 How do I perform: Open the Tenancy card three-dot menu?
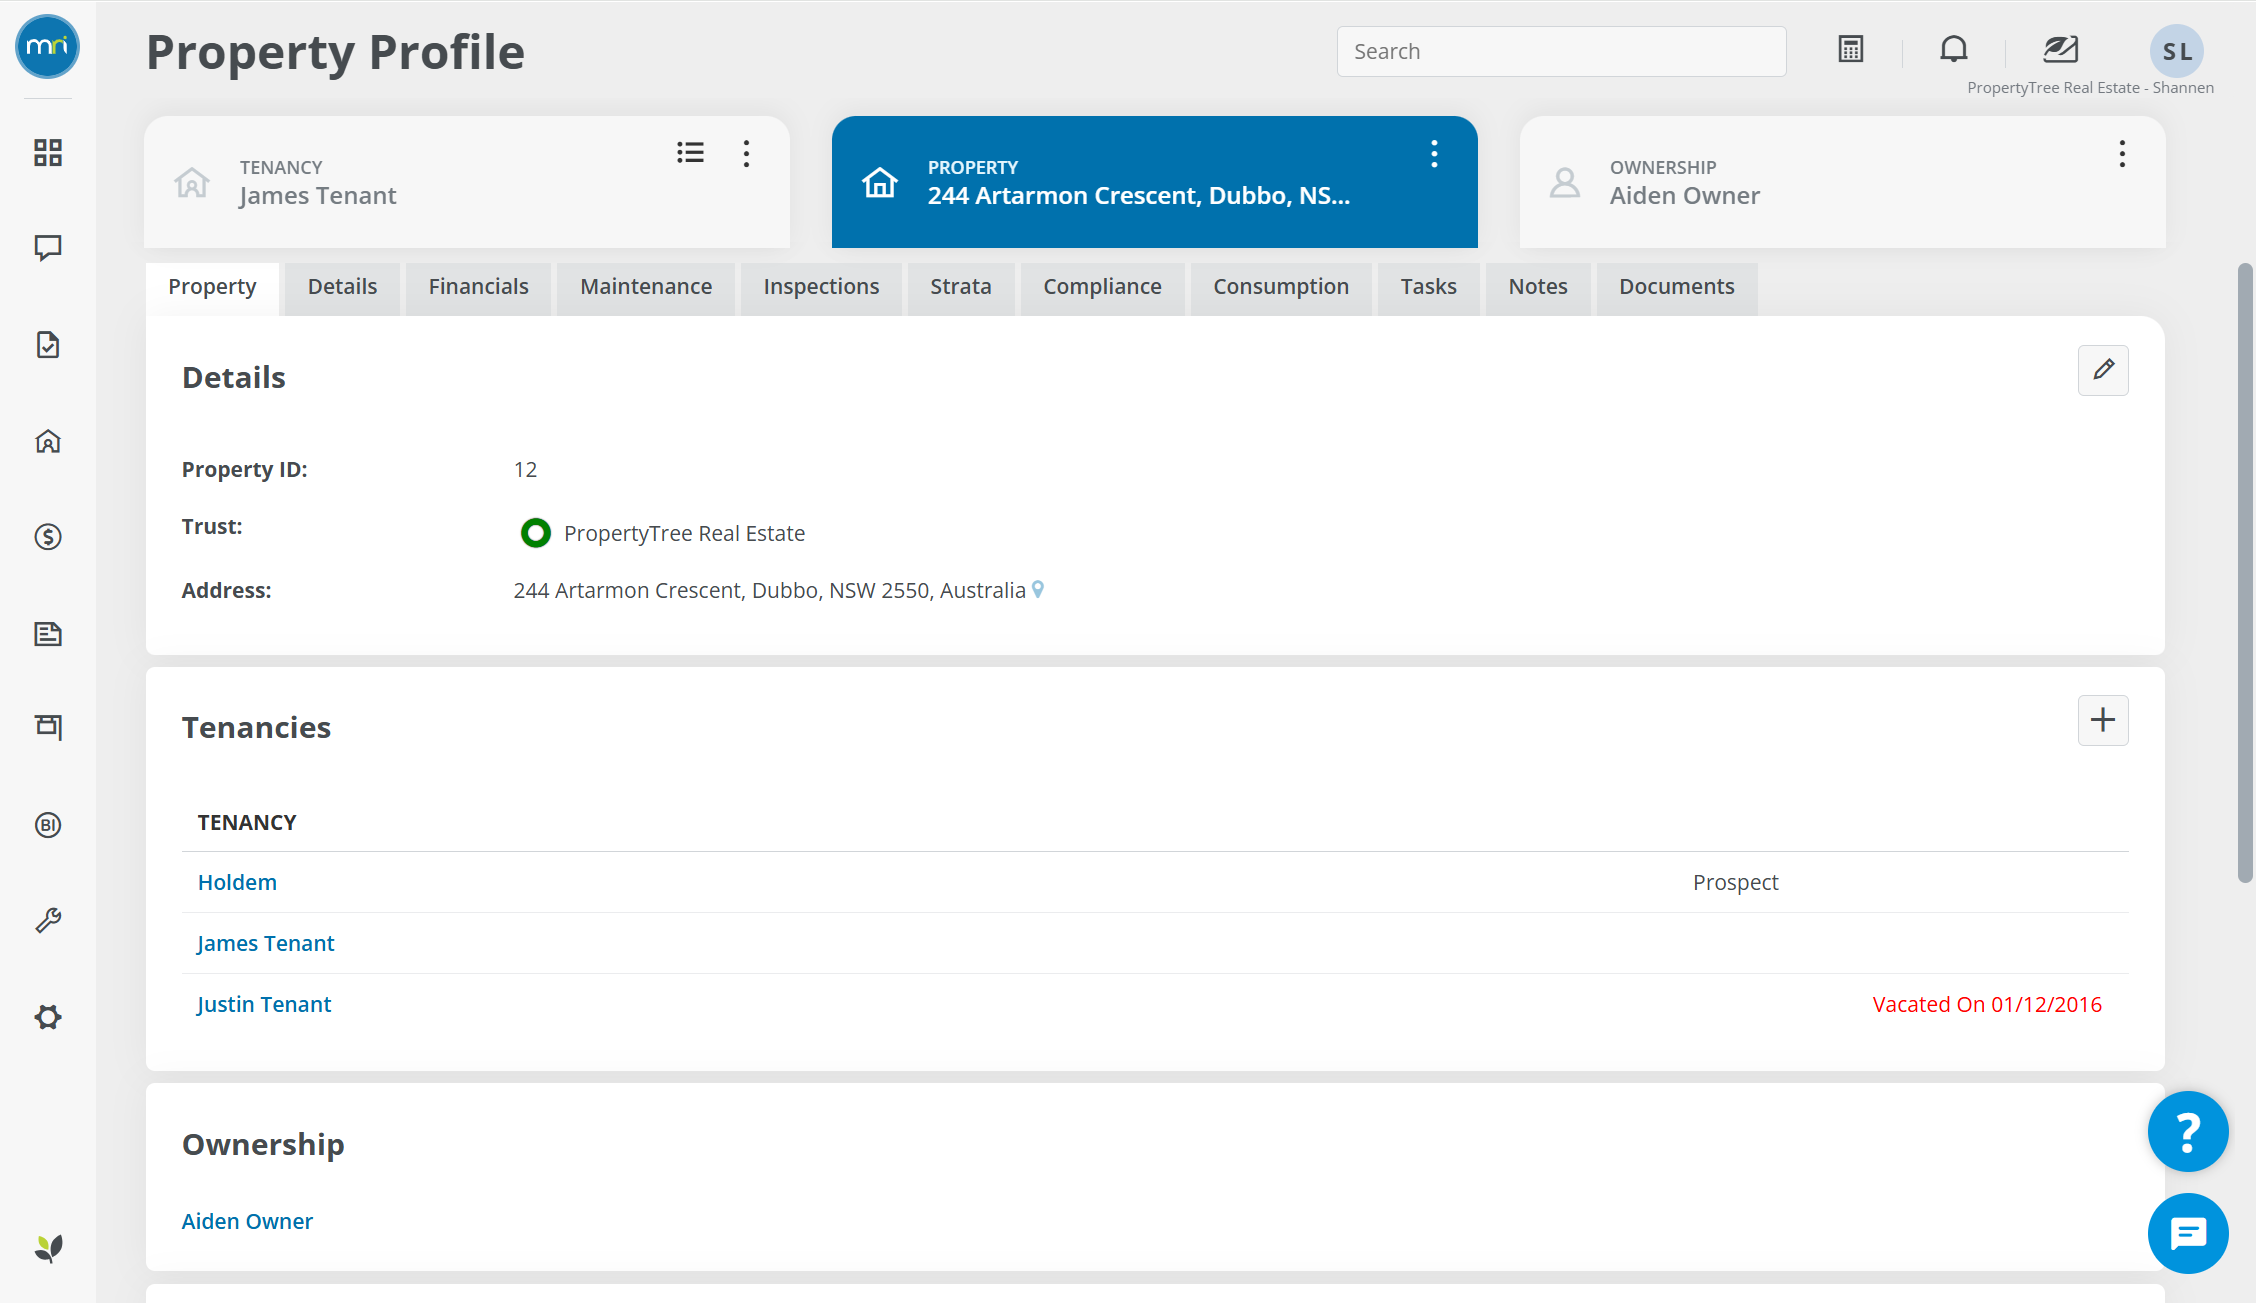(746, 153)
